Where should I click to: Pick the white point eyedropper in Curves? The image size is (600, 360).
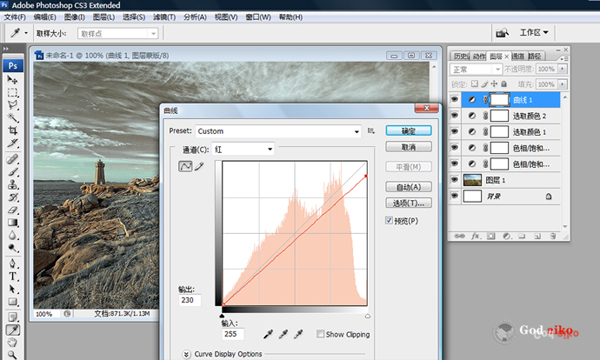point(298,334)
